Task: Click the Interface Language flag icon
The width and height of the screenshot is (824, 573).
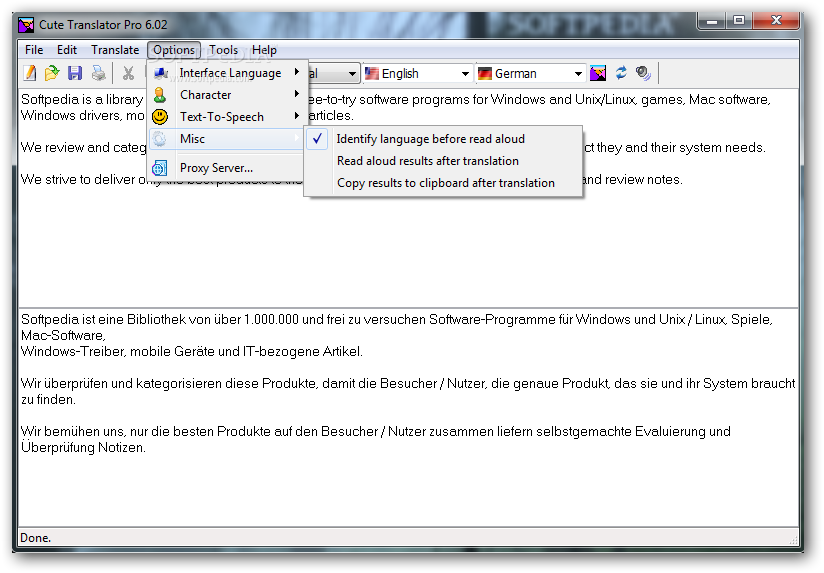Action: pyautogui.click(x=160, y=73)
